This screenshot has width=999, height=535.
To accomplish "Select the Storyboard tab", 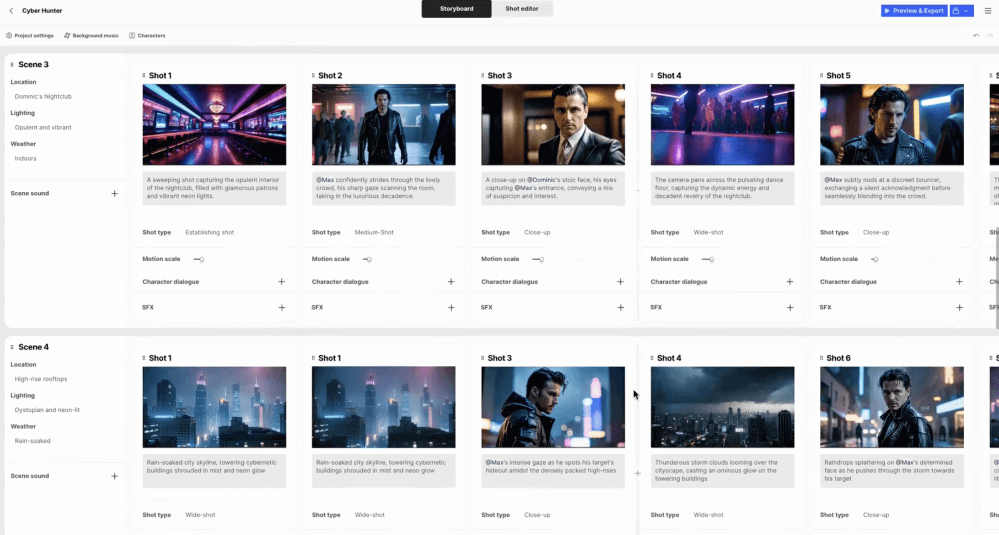I will [456, 9].
